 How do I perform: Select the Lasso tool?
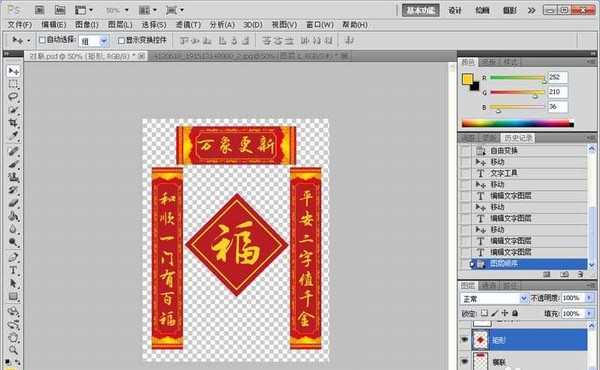[x=13, y=97]
